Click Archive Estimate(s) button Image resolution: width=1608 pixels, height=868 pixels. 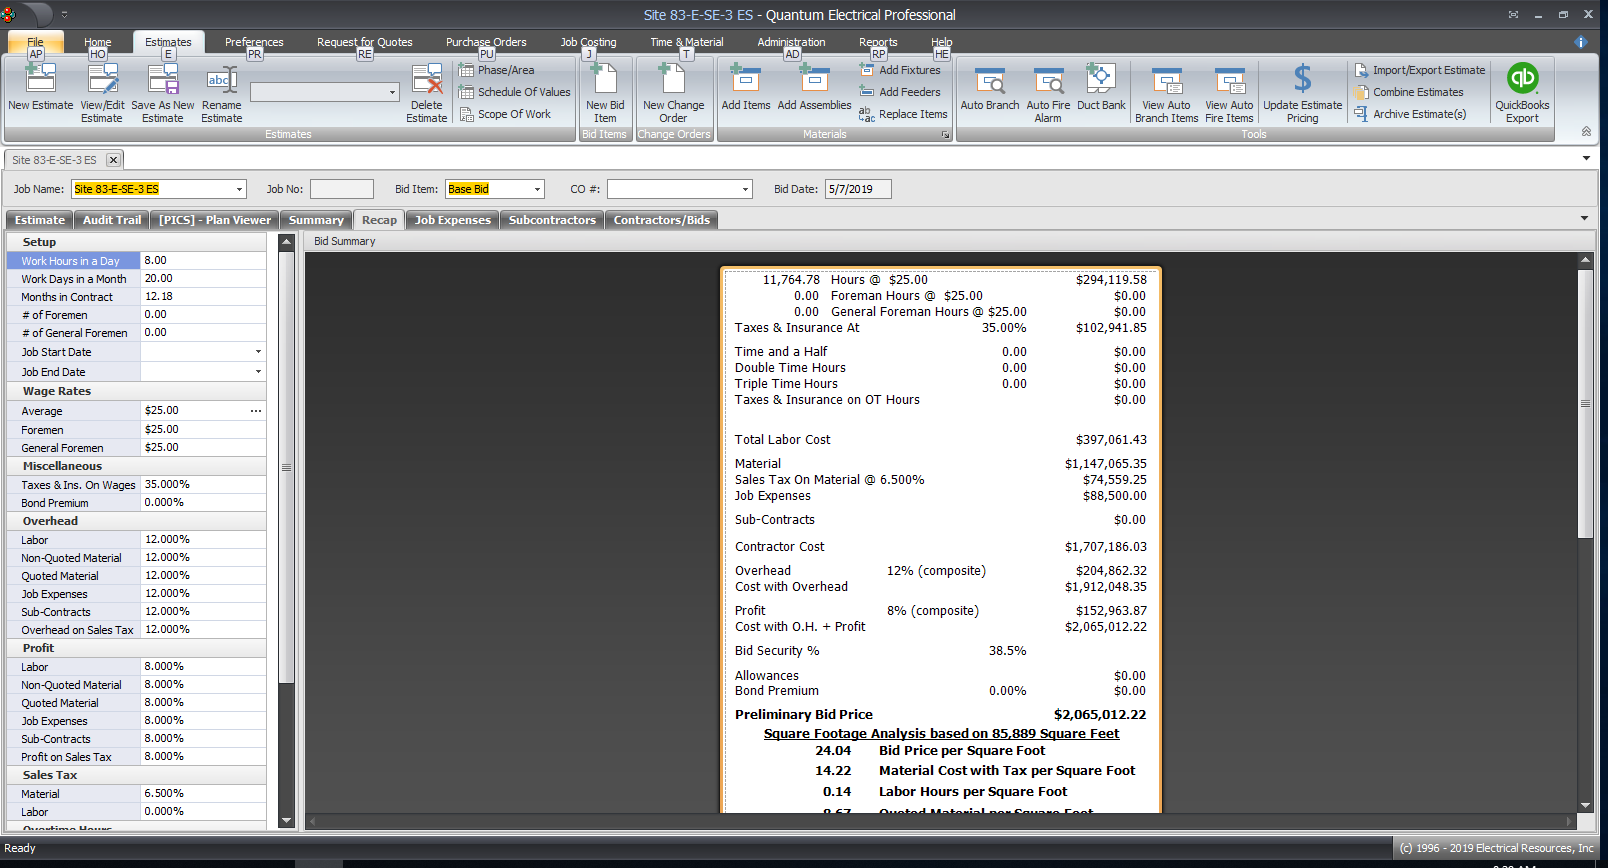pos(1418,114)
